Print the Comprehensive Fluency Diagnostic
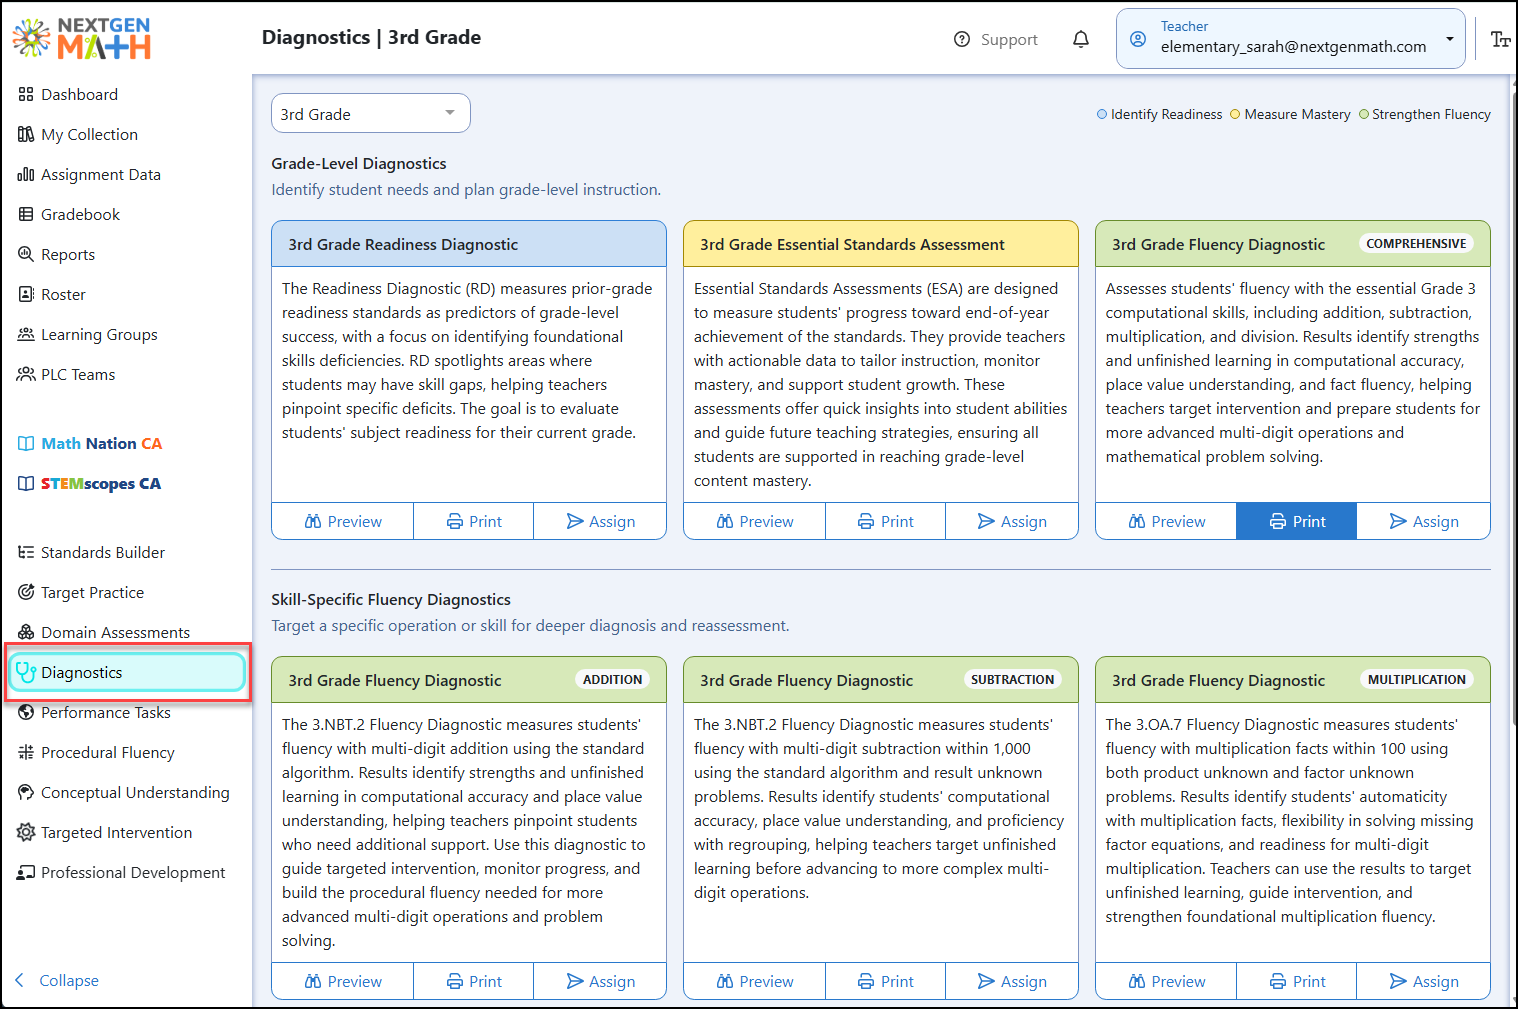Viewport: 1518px width, 1009px height. tap(1297, 521)
